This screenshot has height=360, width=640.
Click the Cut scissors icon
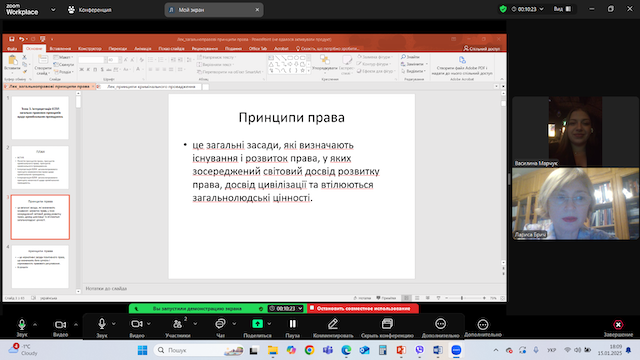[24, 57]
